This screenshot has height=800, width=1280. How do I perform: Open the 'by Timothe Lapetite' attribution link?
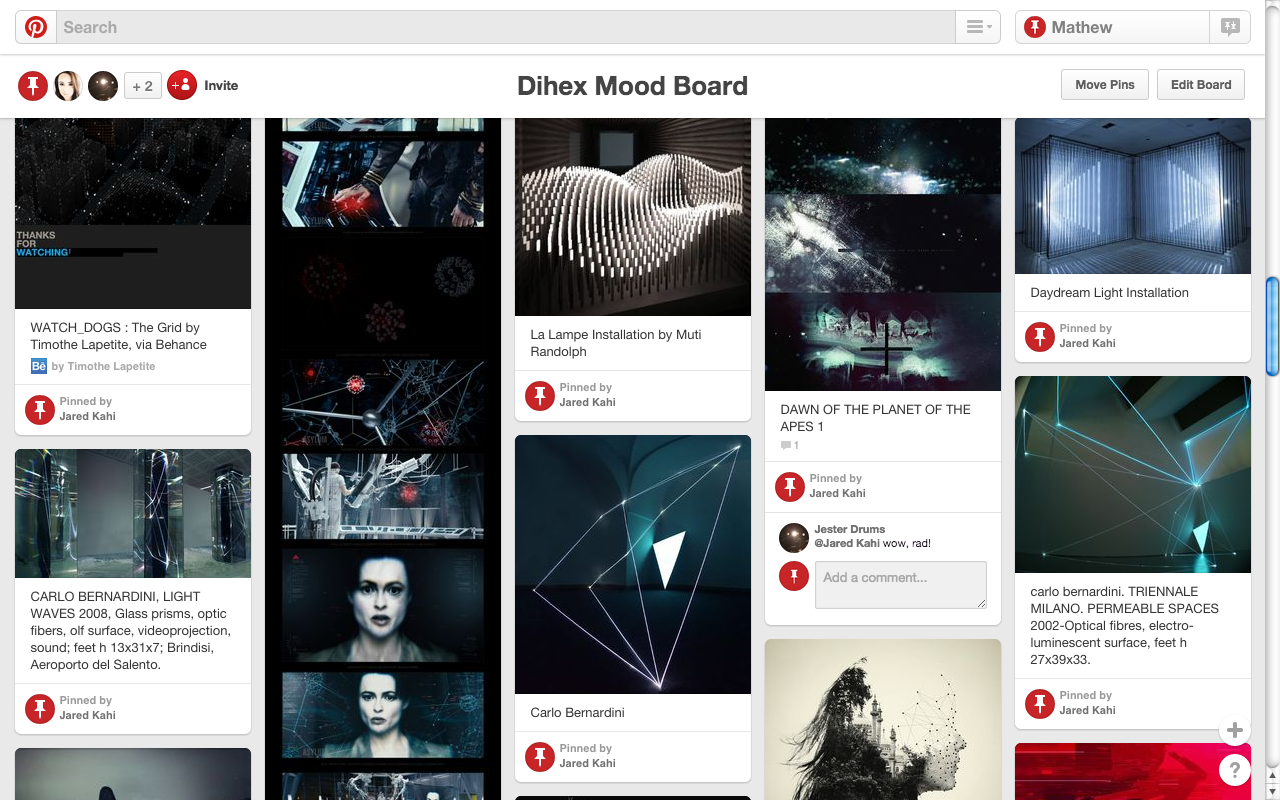(104, 366)
